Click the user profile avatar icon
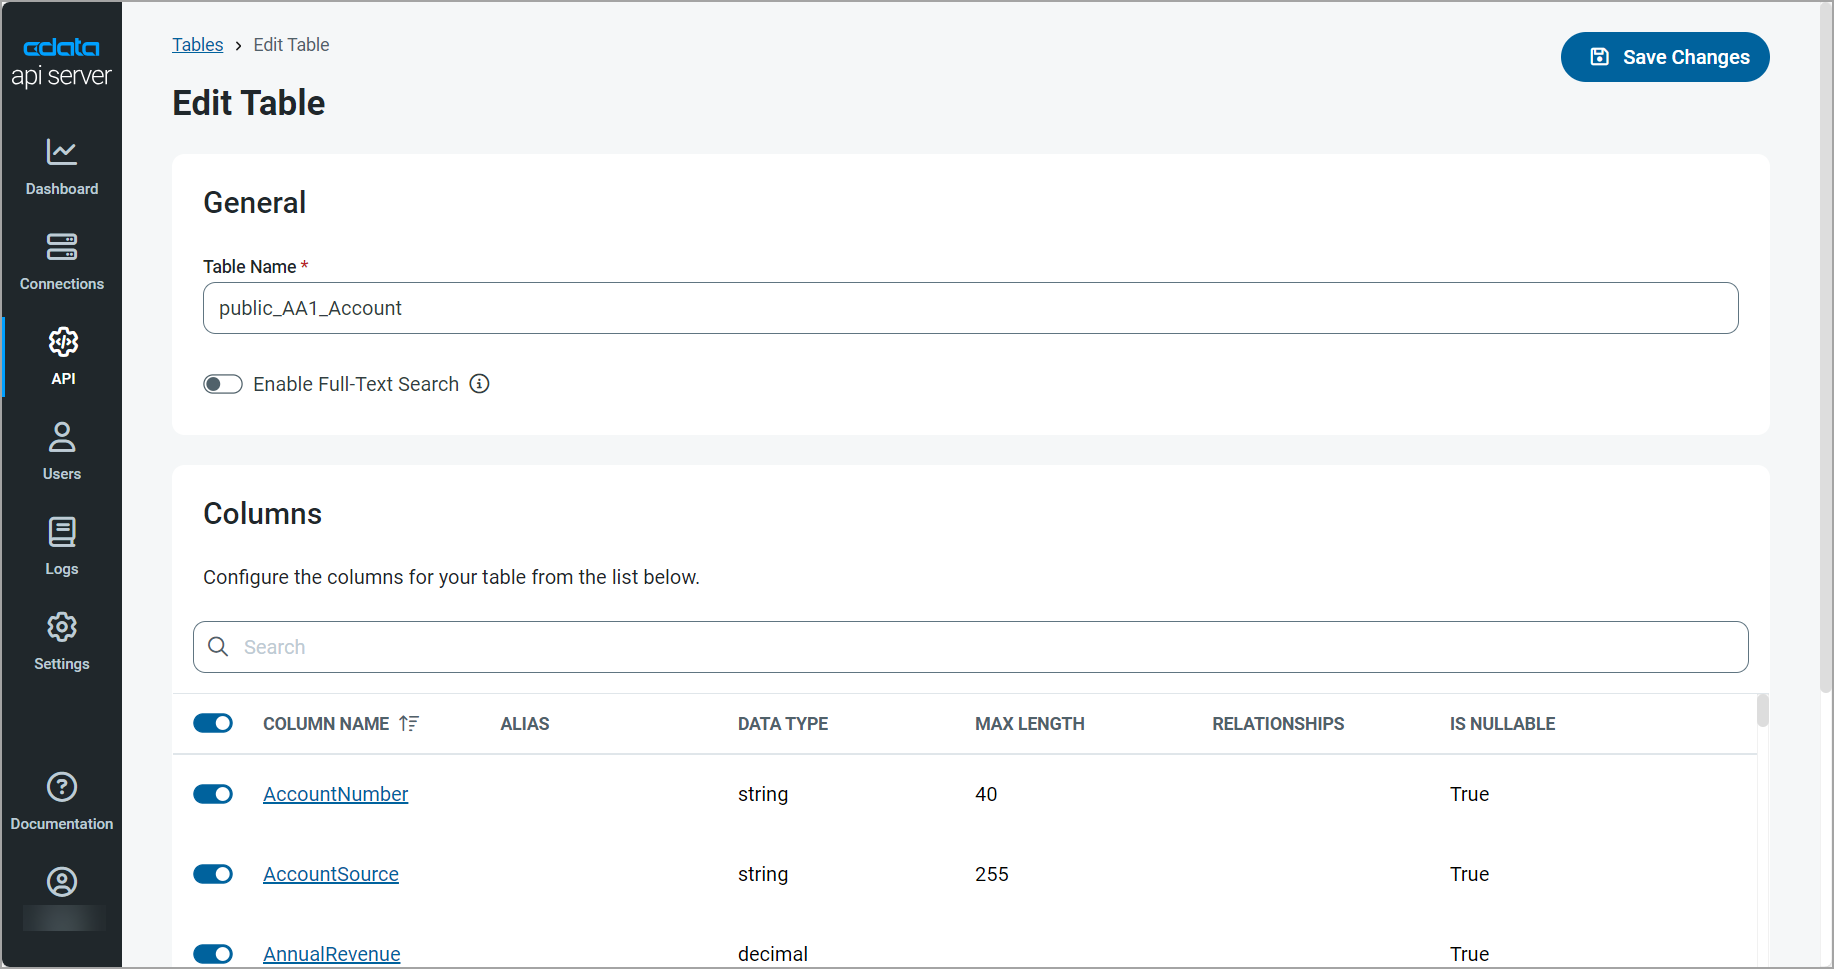 click(62, 882)
